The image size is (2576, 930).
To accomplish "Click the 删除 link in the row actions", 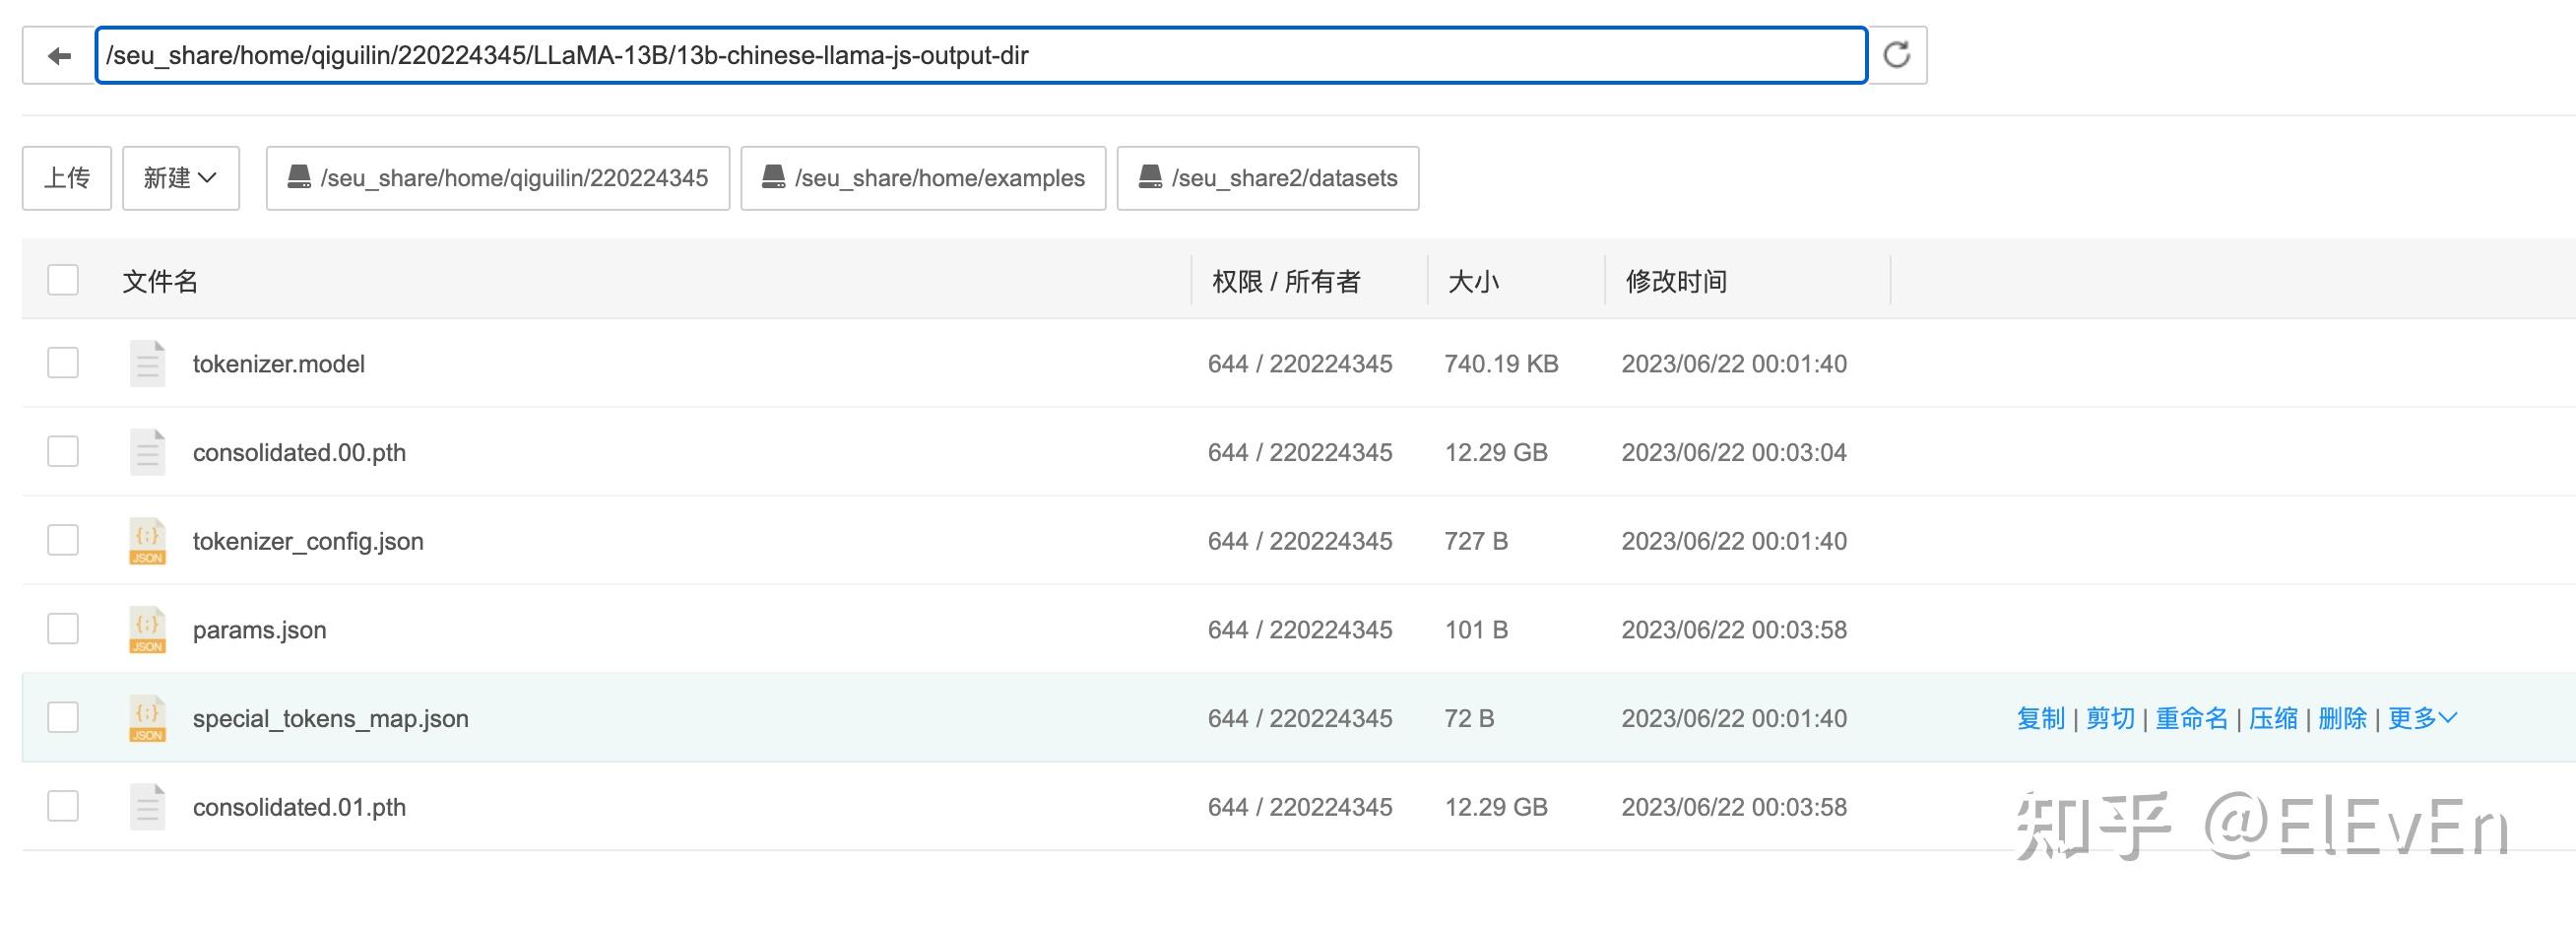I will (x=2342, y=718).
